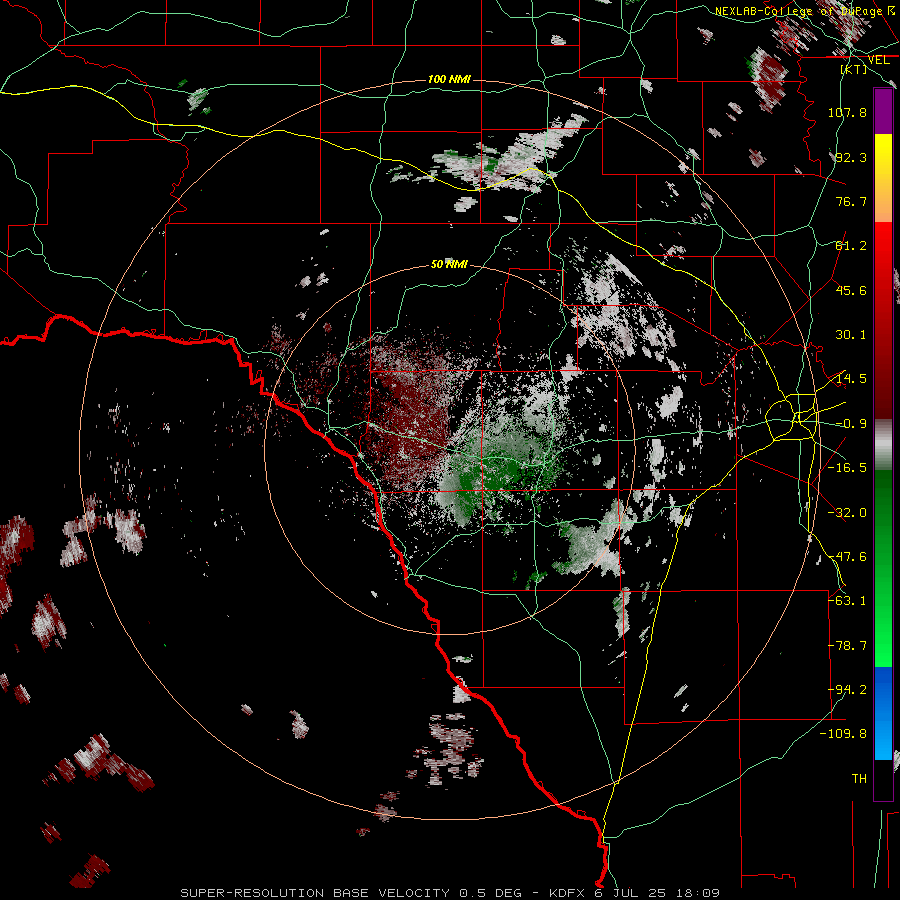The image size is (900, 900).
Task: Click the '61.2' scale value
Action: (851, 246)
